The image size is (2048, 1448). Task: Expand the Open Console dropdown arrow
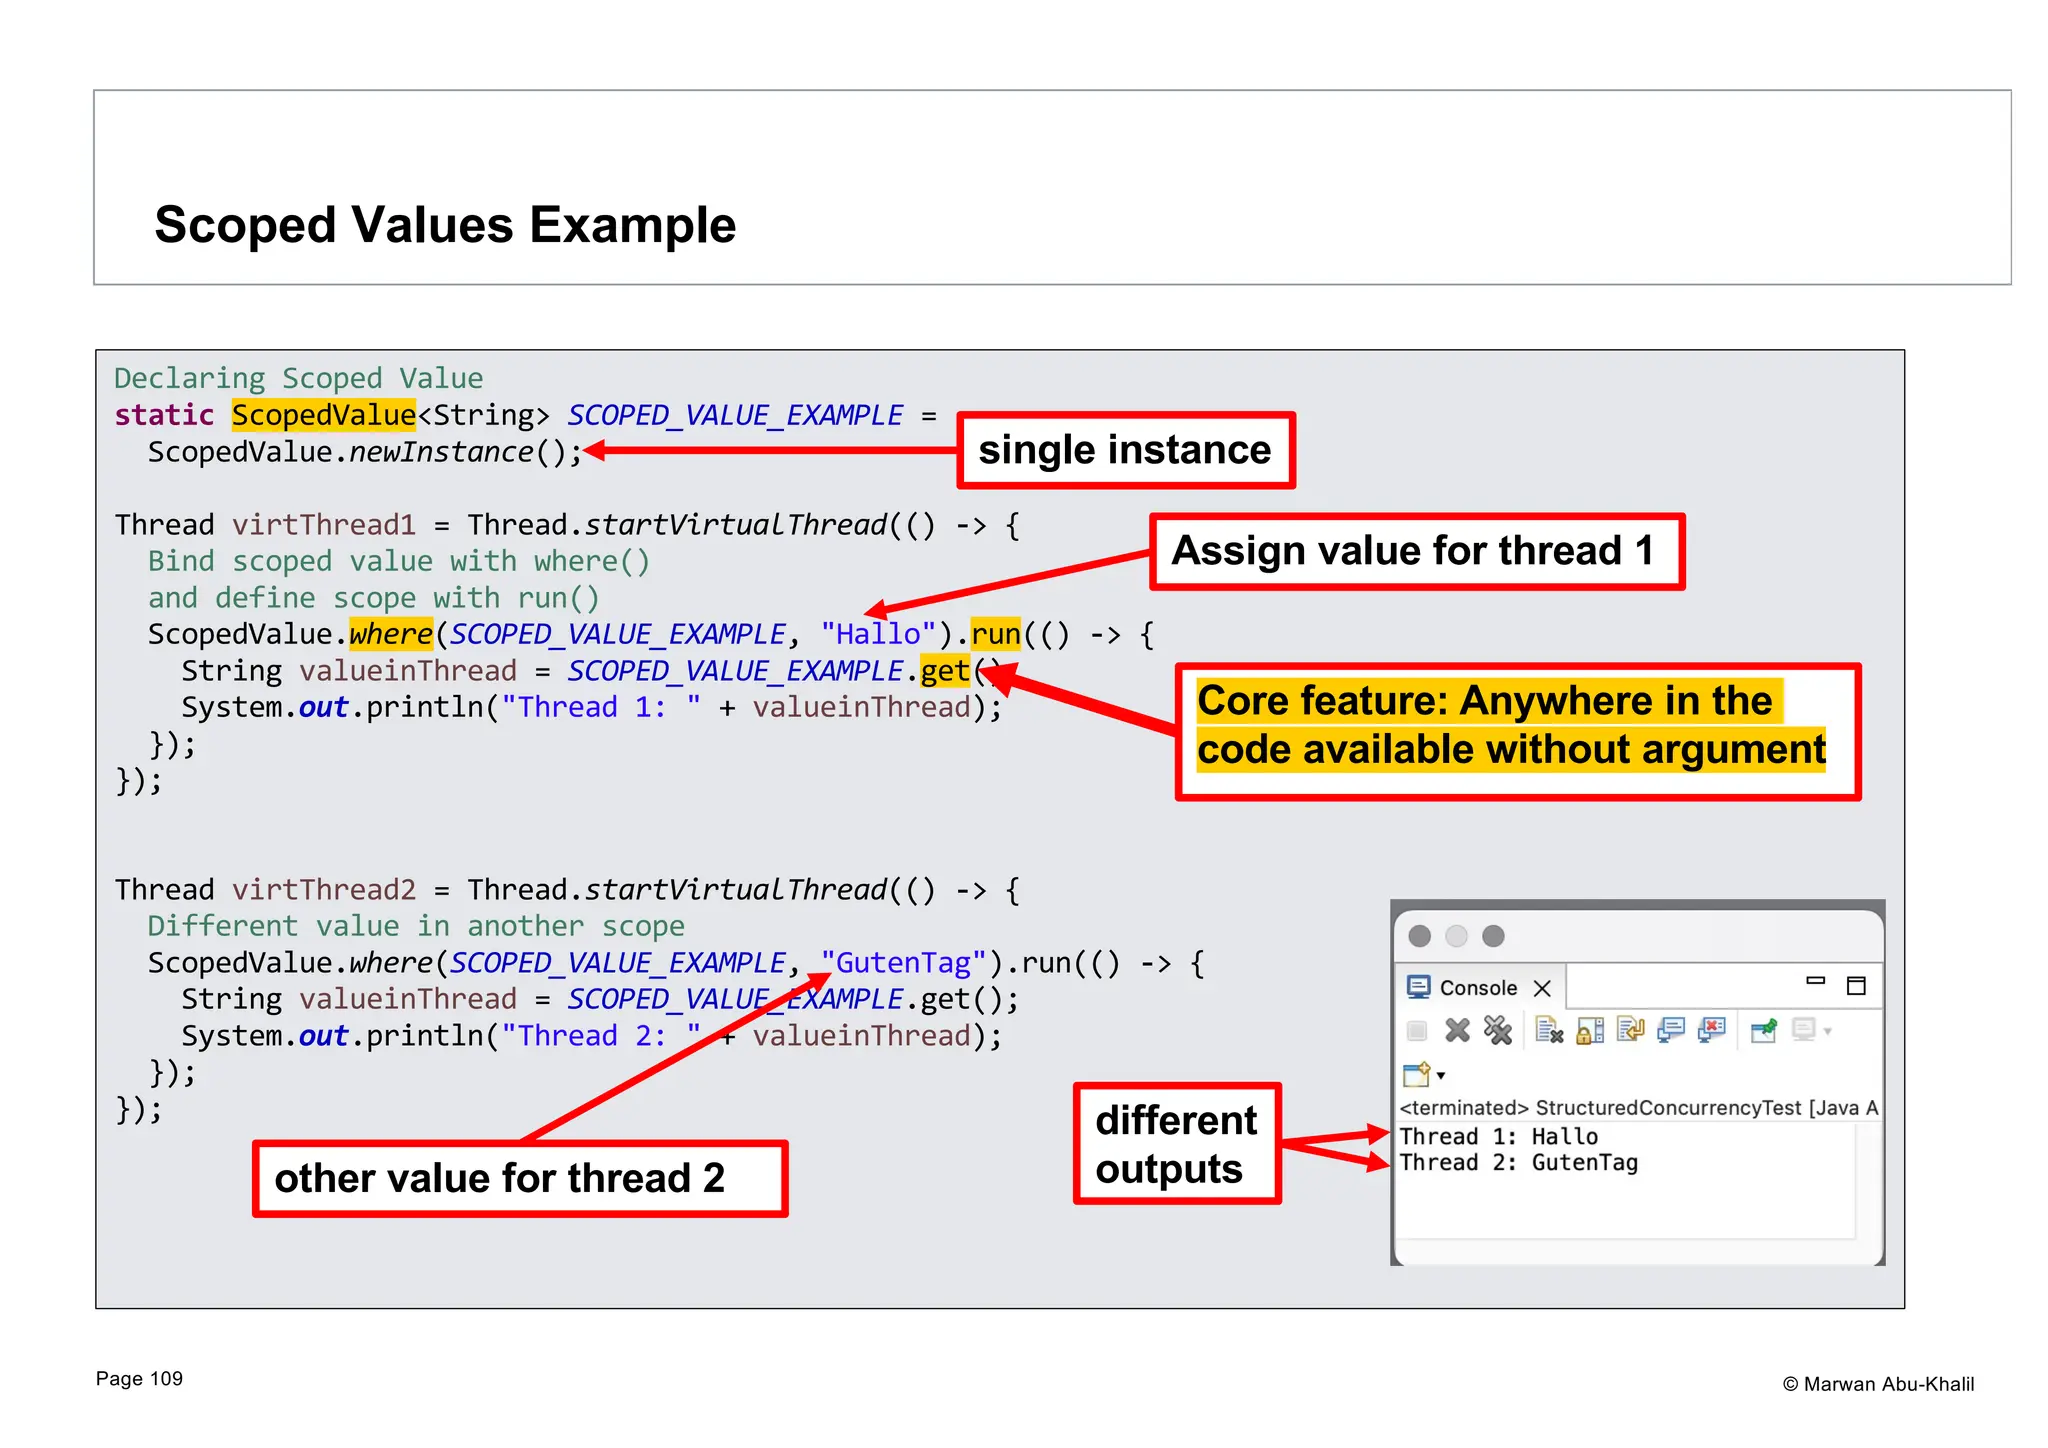tap(1441, 1077)
